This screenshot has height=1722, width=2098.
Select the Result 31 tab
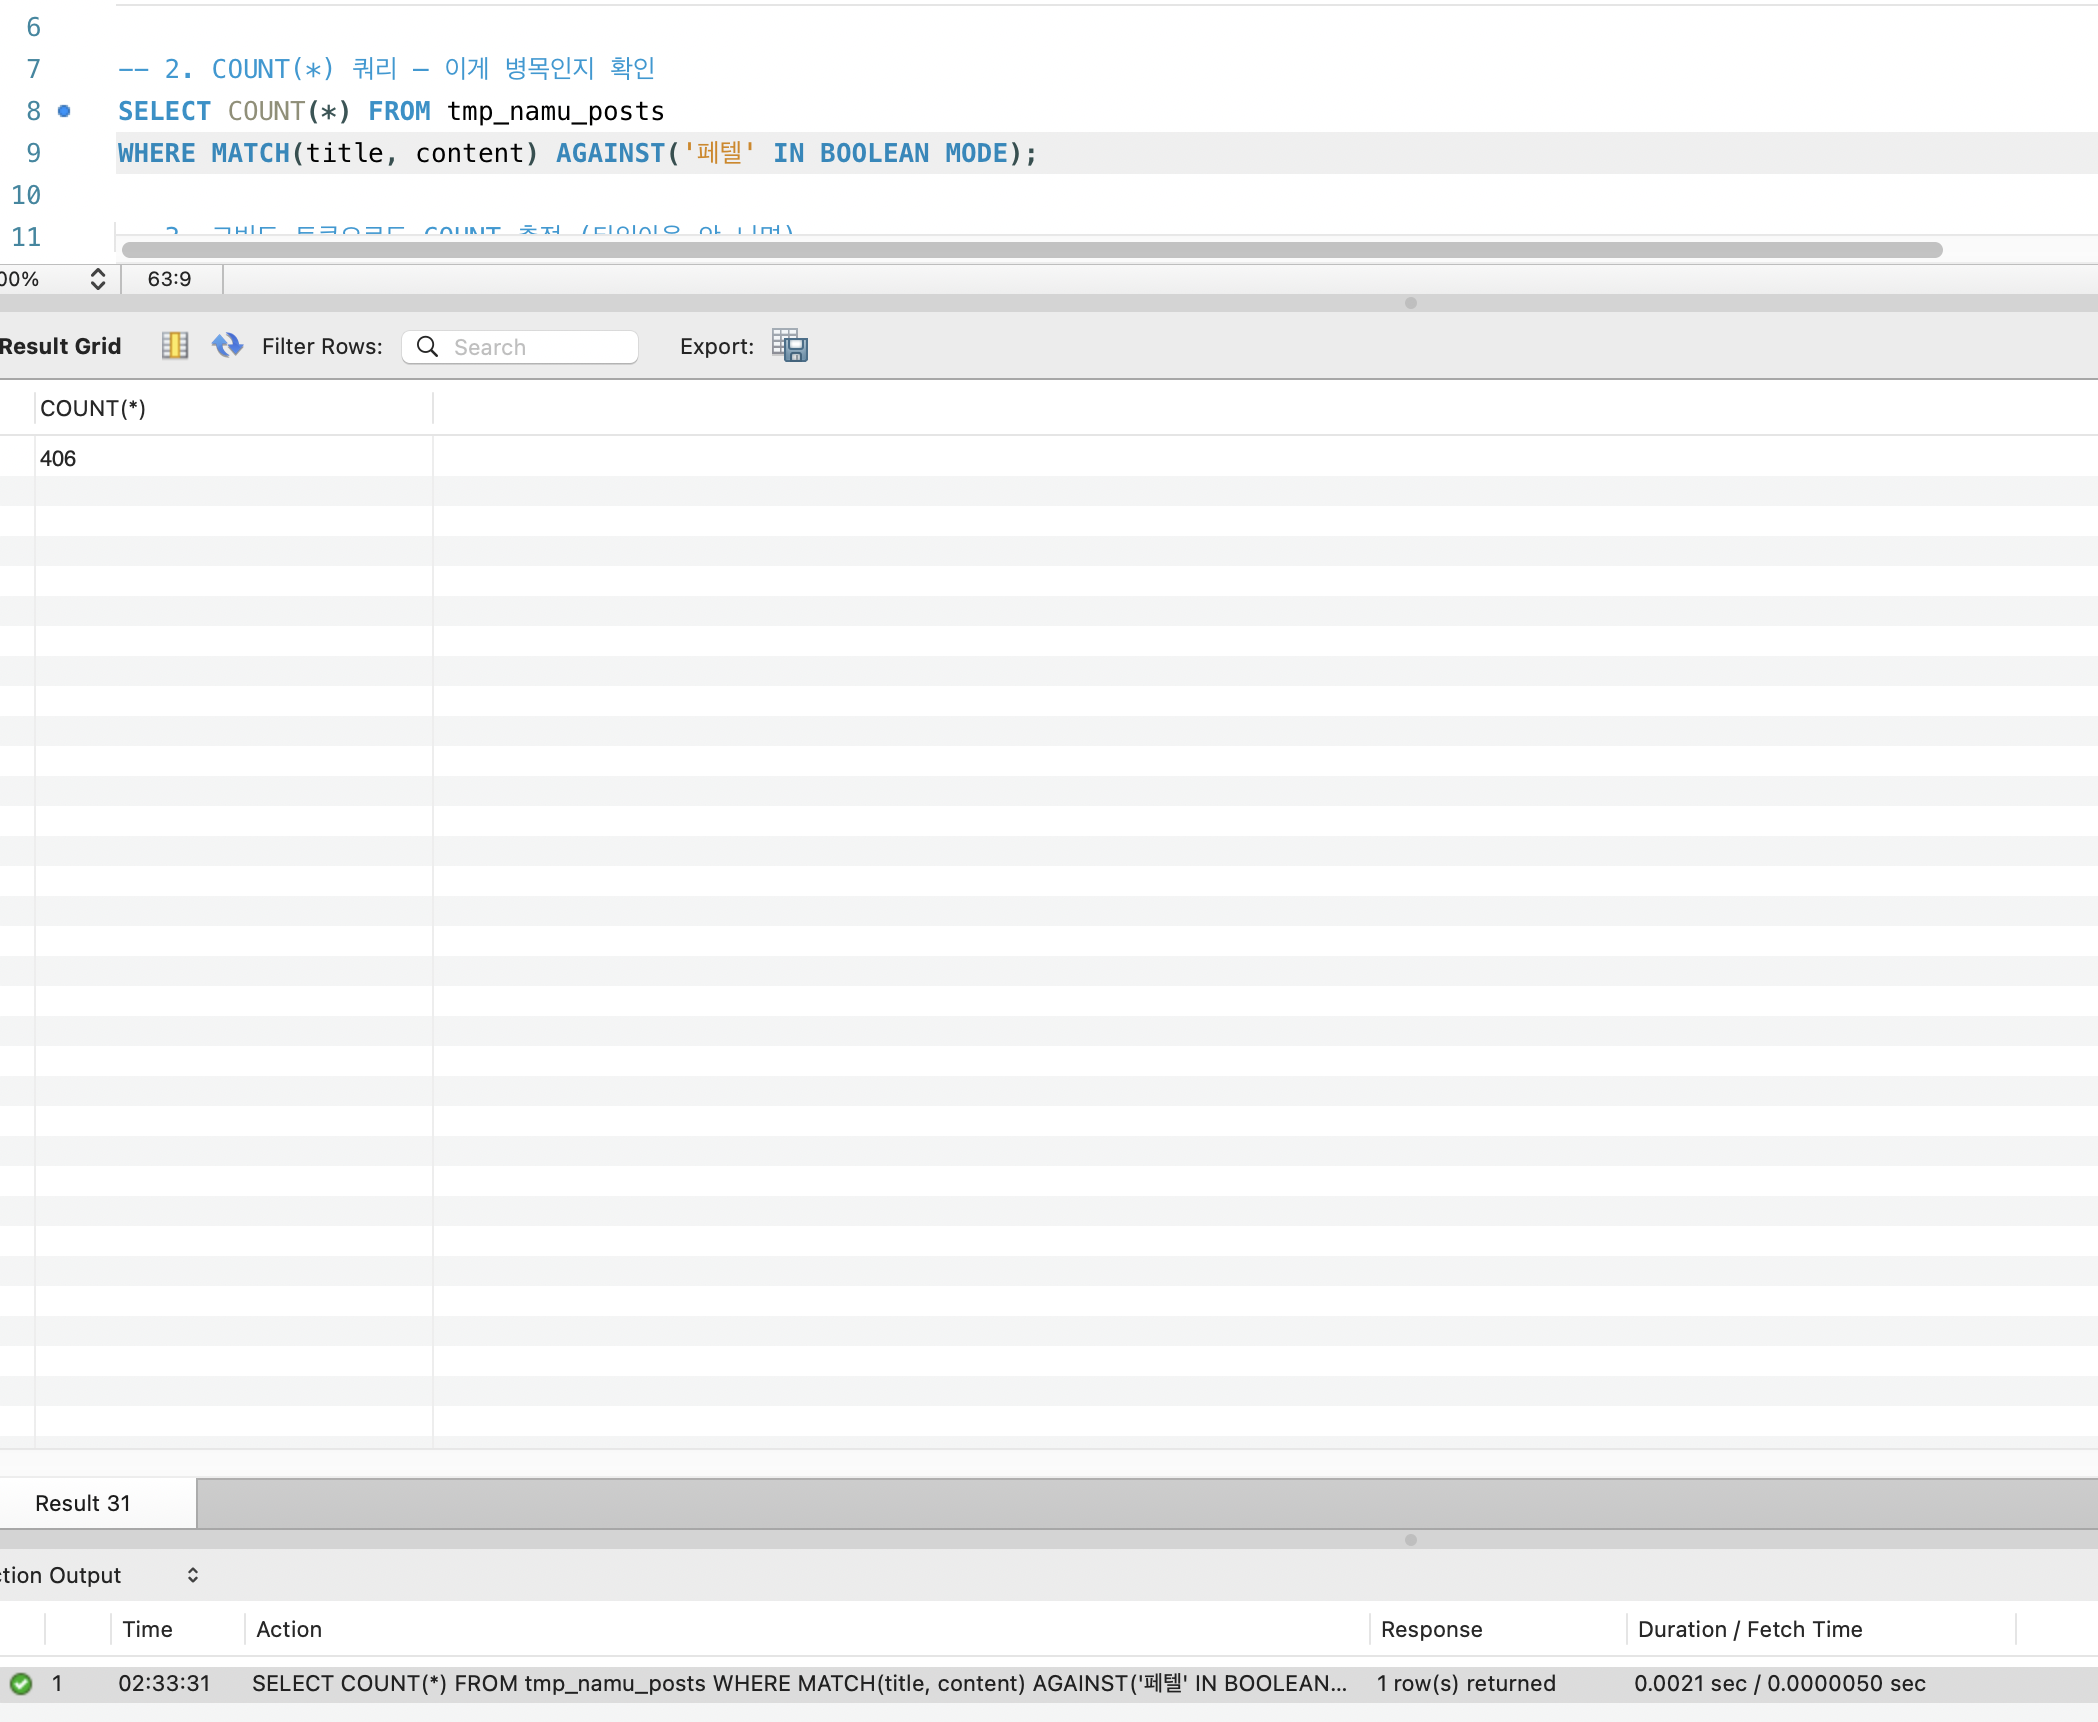pyautogui.click(x=83, y=1503)
